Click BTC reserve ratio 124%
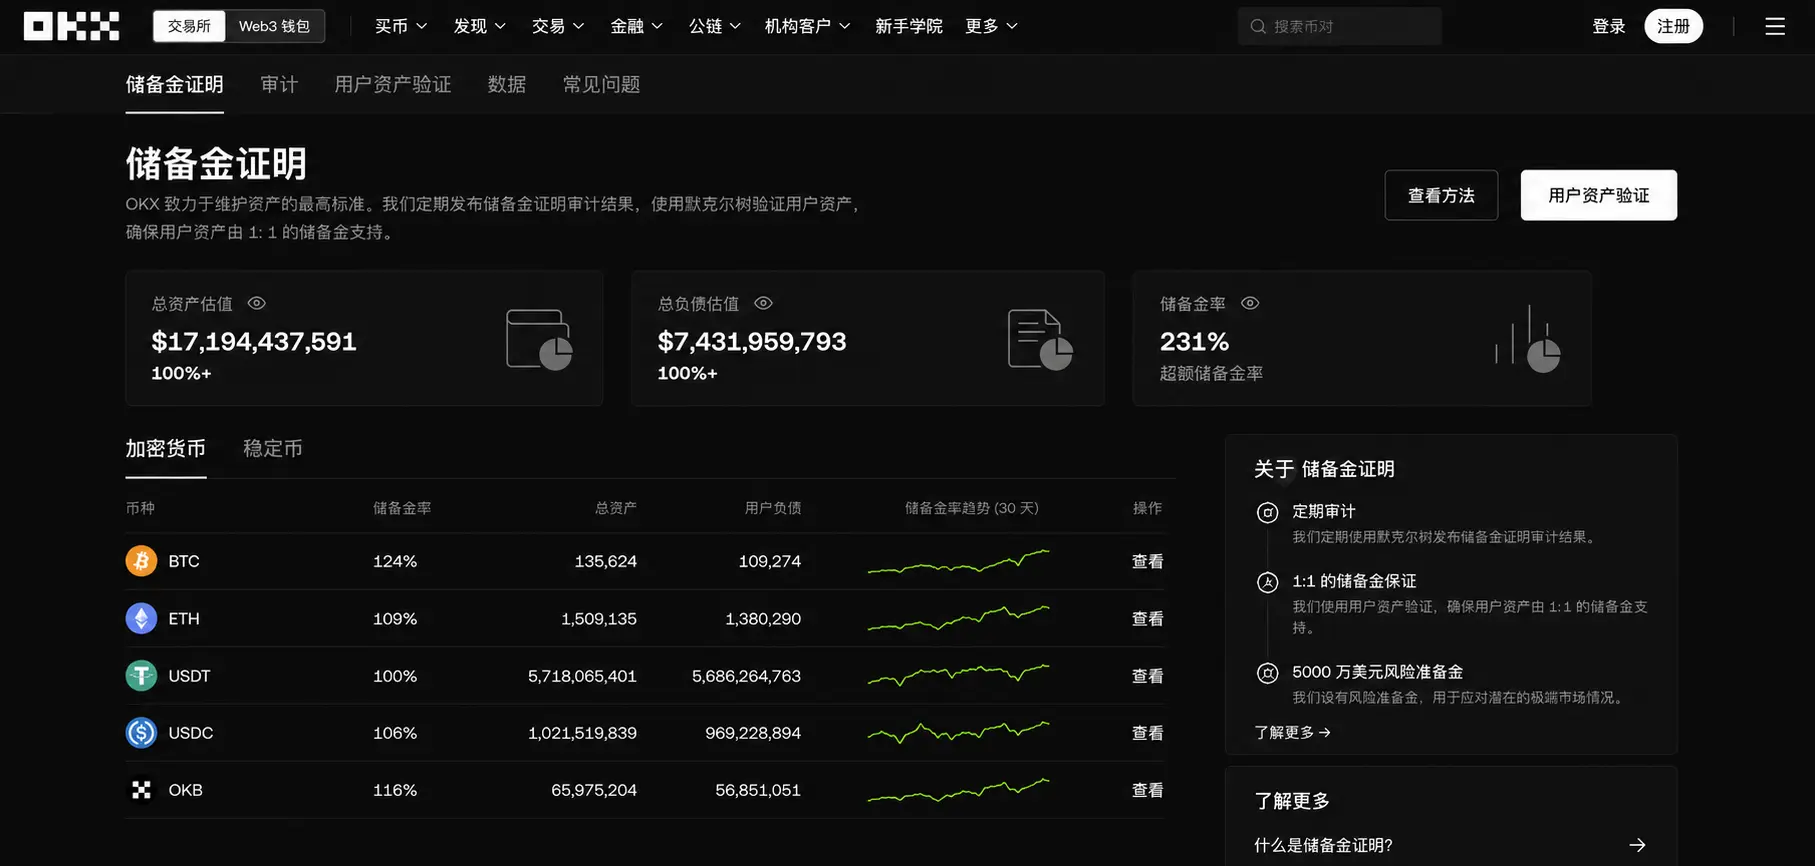The width and height of the screenshot is (1815, 866). point(395,561)
